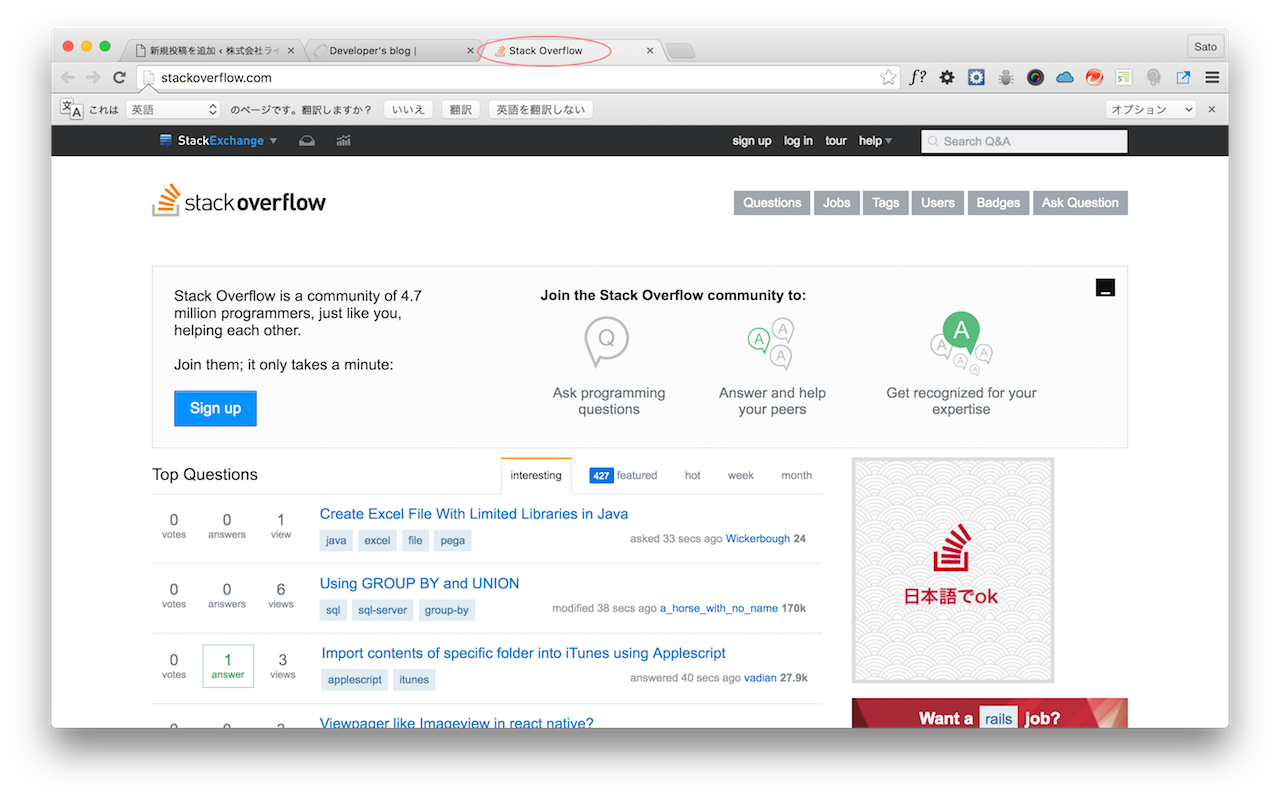This screenshot has height=800, width=1280.
Task: Click the gray head-shaped extension icon
Action: (x=1153, y=77)
